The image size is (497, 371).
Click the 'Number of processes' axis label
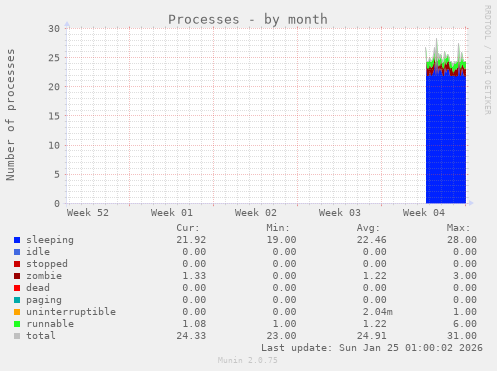(x=11, y=115)
